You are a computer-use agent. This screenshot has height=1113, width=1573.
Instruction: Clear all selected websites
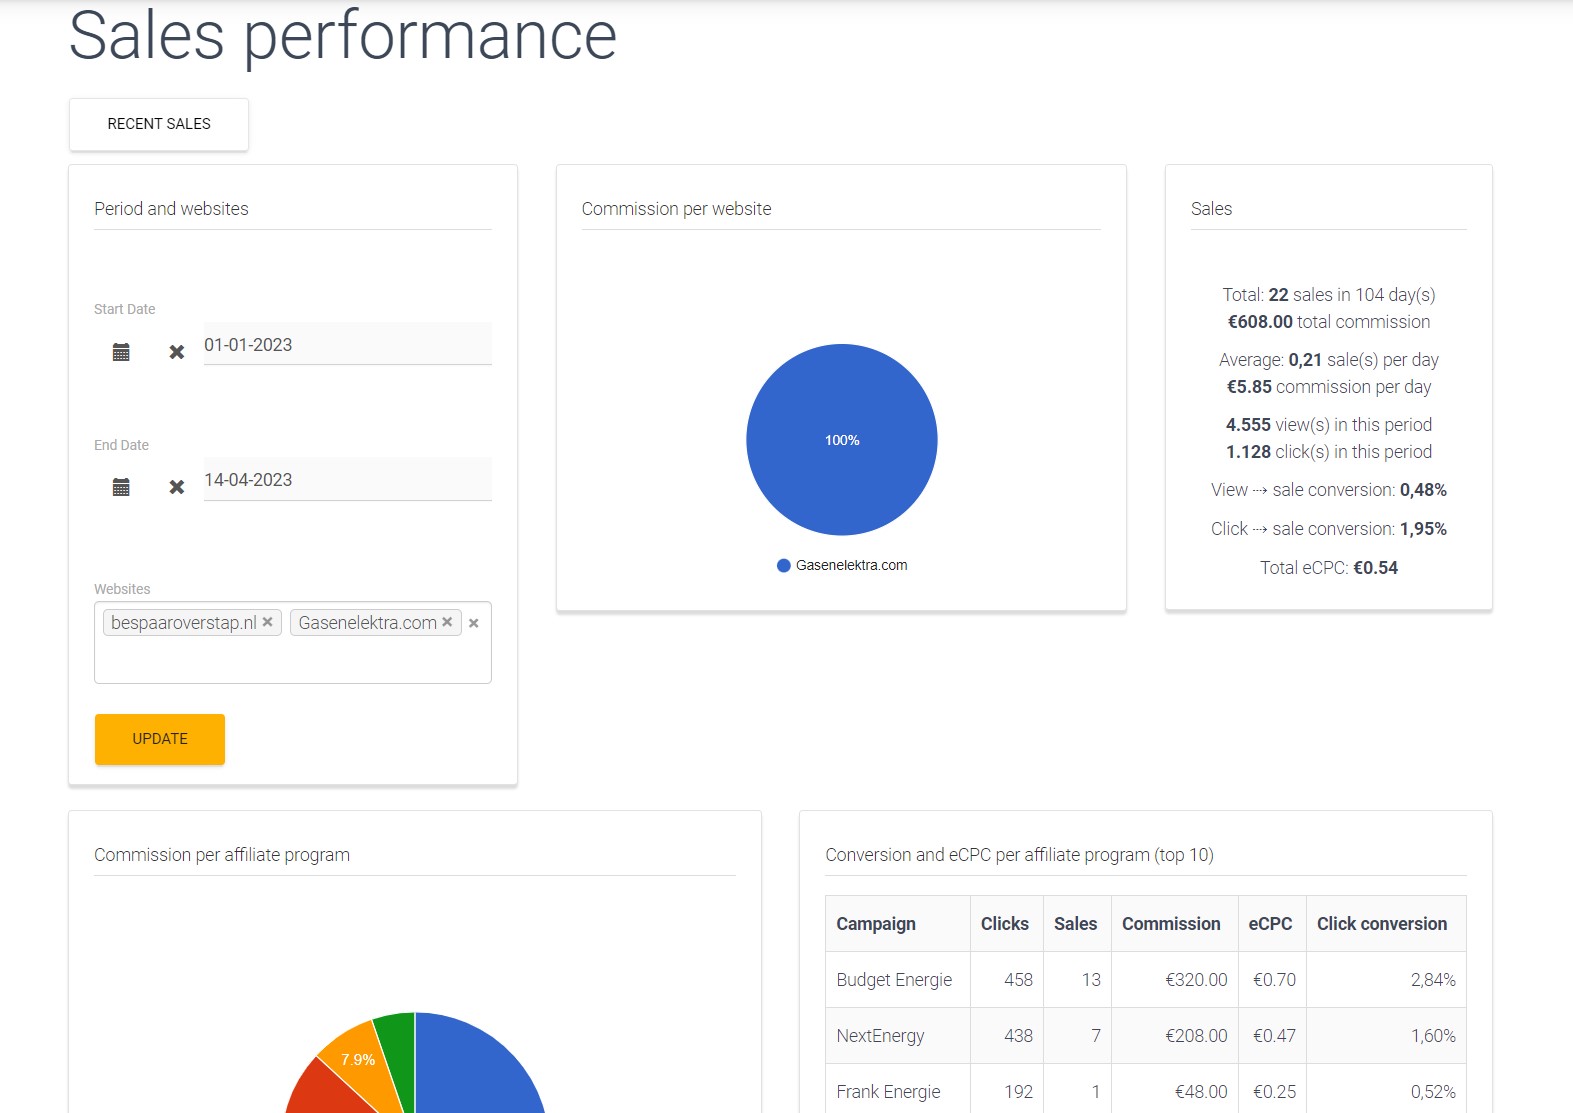pos(474,623)
